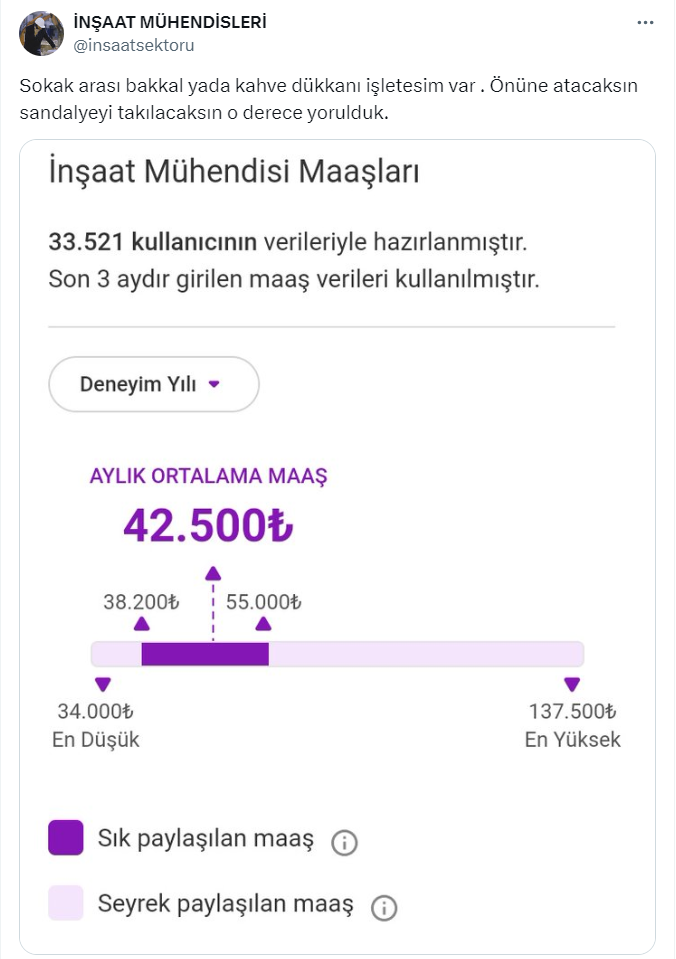Expand the Deneyim Yılı dropdown
This screenshot has width=676, height=959.
tap(154, 384)
